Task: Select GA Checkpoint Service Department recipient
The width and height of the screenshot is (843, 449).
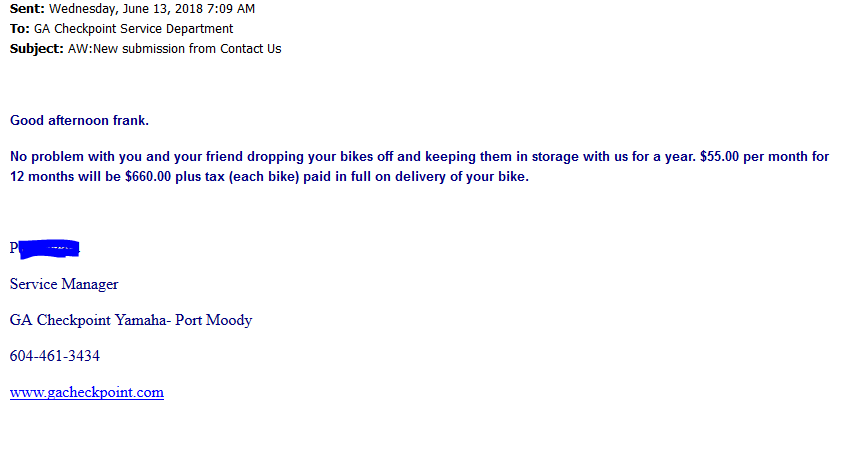Action: pos(133,28)
